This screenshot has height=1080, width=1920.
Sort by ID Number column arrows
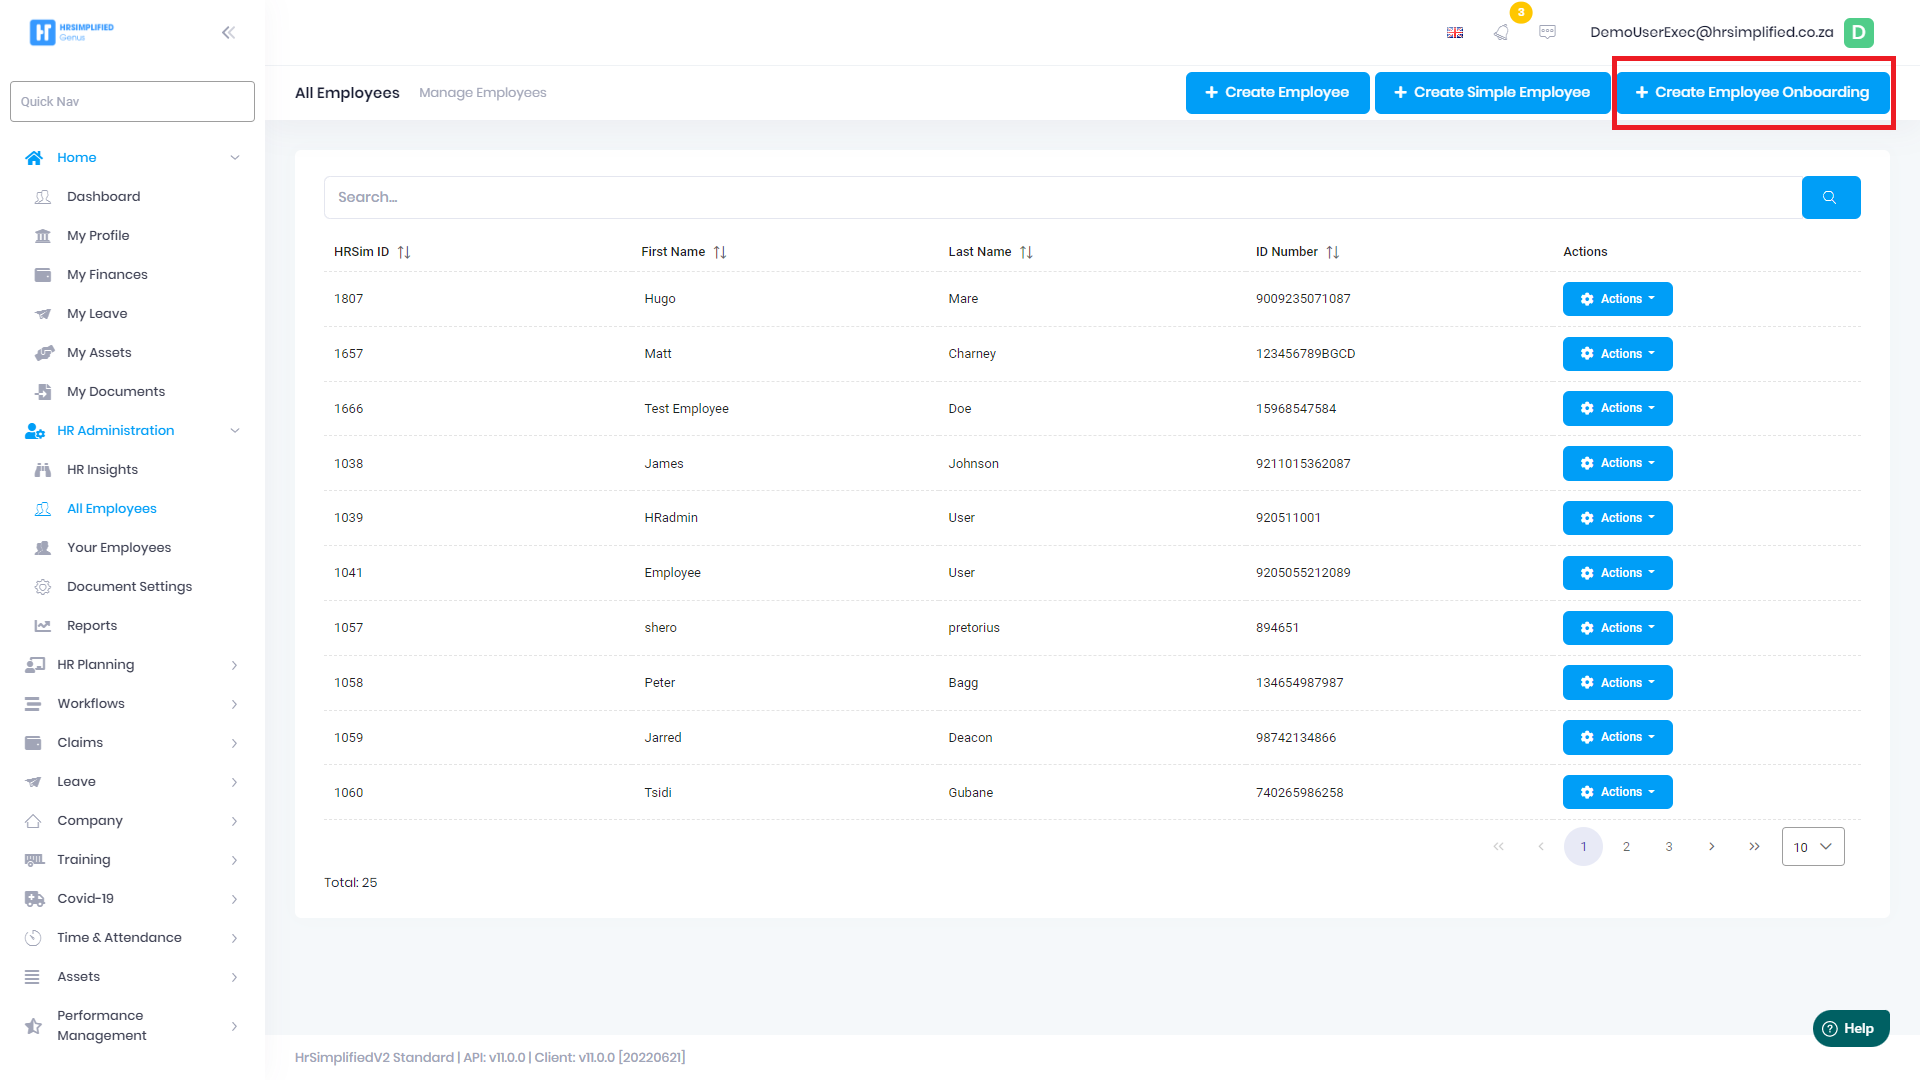tap(1333, 252)
